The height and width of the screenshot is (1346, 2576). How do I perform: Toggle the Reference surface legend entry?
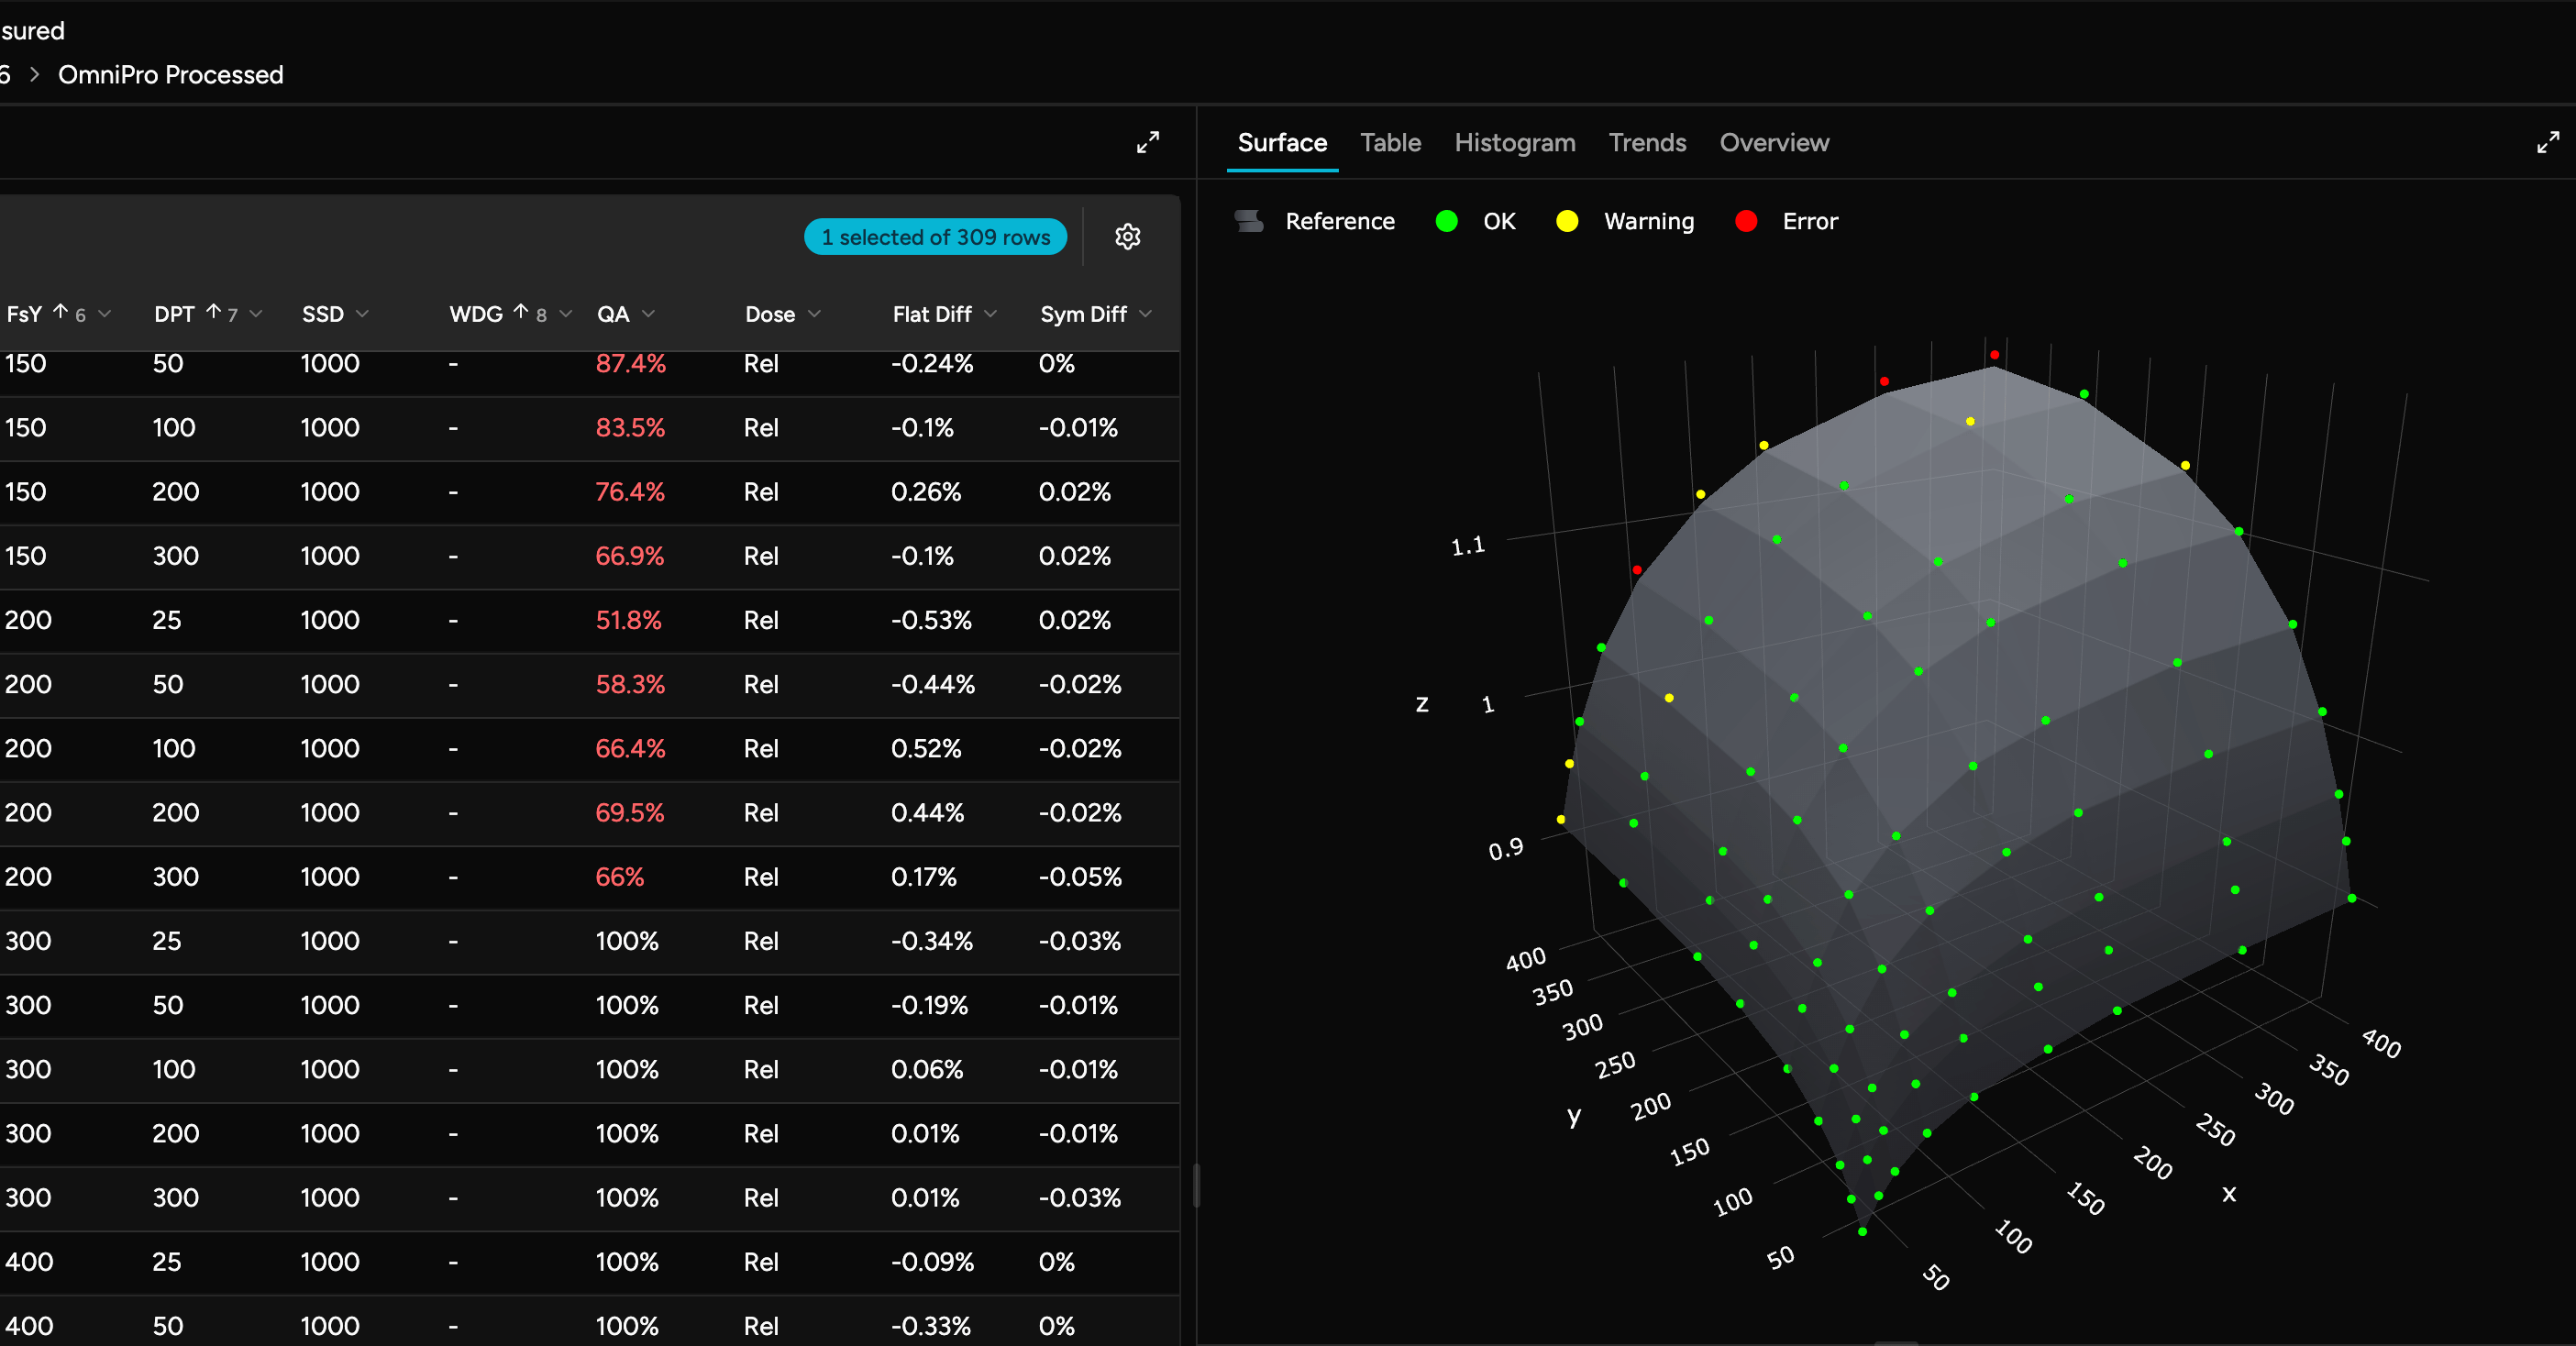[x=1338, y=221]
